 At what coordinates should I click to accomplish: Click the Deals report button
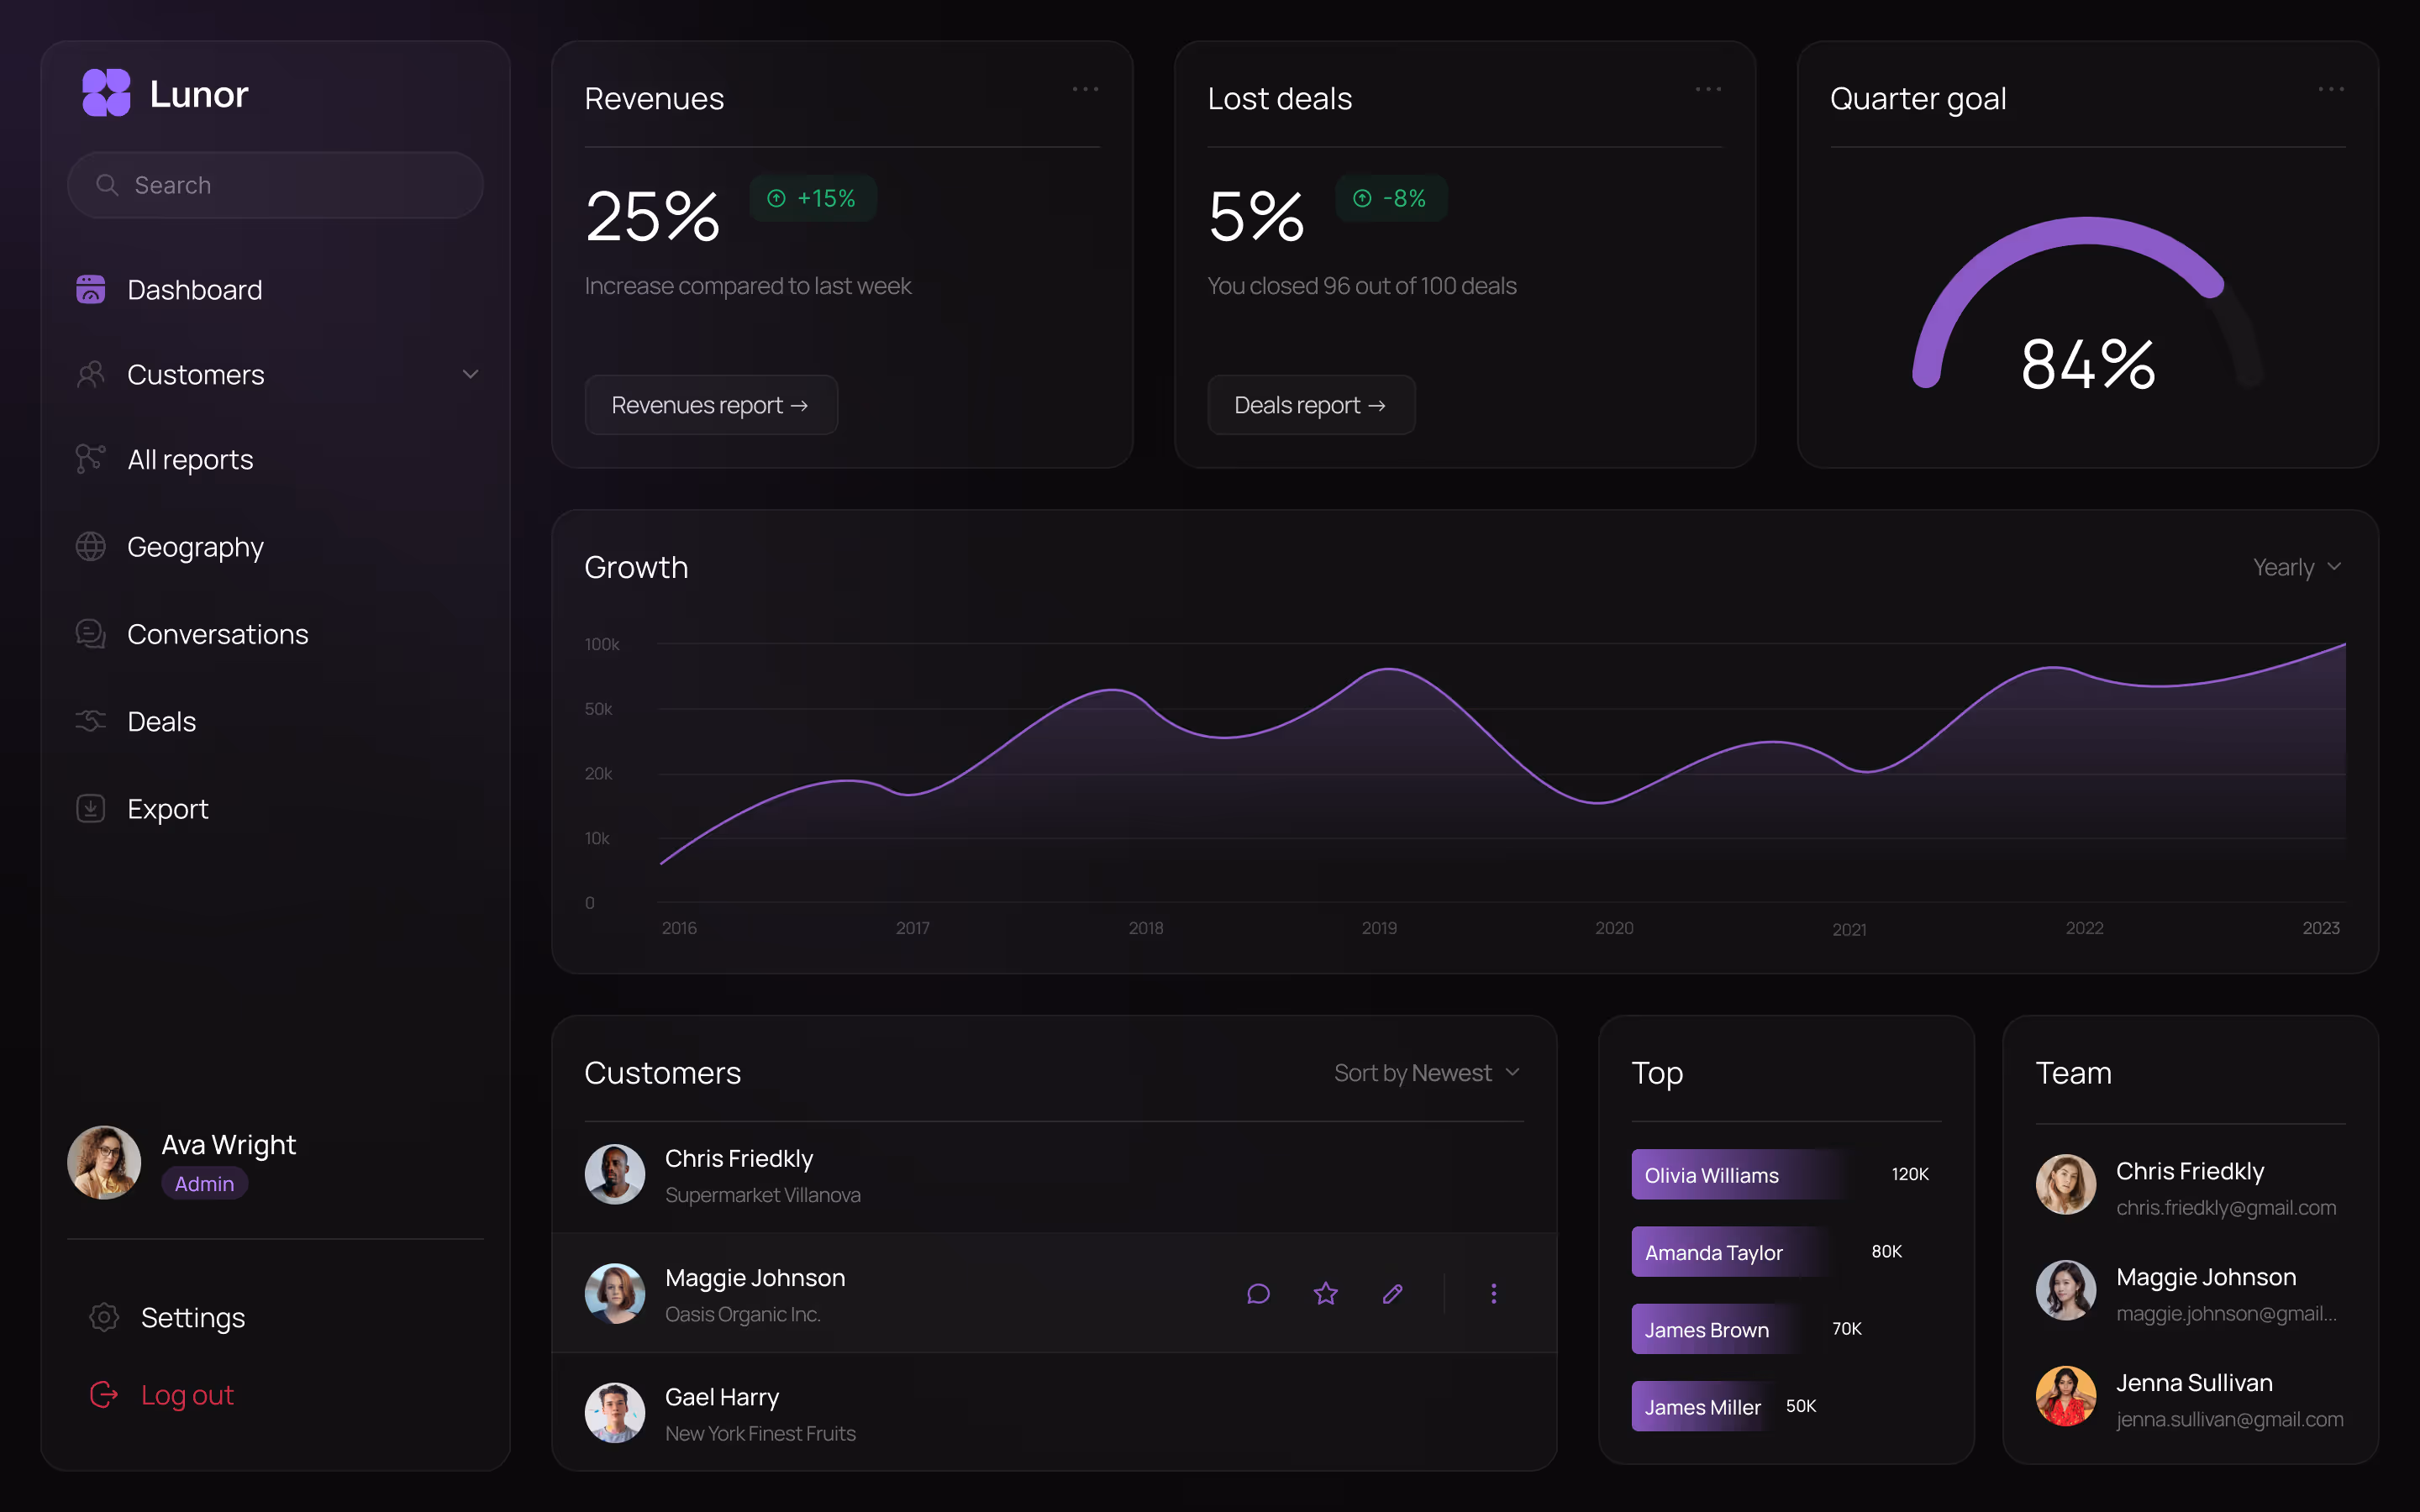coord(1311,405)
